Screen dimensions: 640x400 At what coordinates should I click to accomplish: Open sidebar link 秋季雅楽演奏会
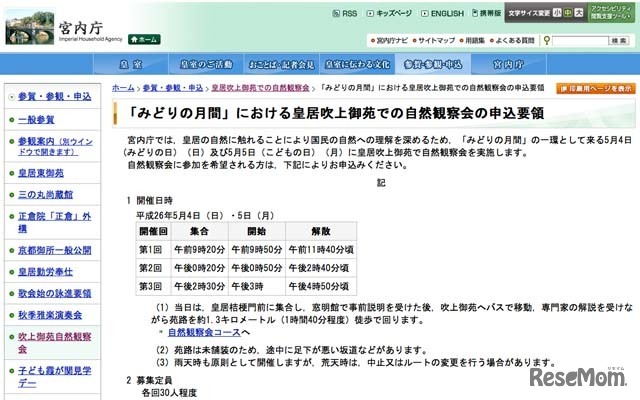(50, 315)
